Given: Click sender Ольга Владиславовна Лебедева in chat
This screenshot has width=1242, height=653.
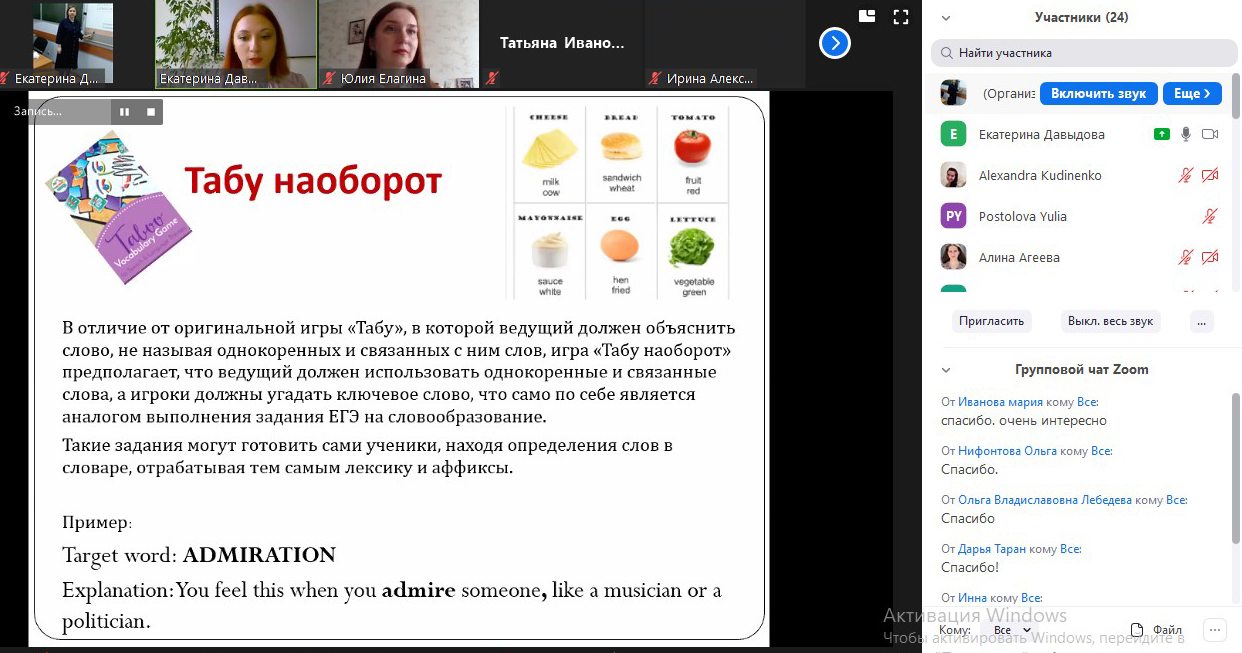Looking at the screenshot, I should point(1045,500).
